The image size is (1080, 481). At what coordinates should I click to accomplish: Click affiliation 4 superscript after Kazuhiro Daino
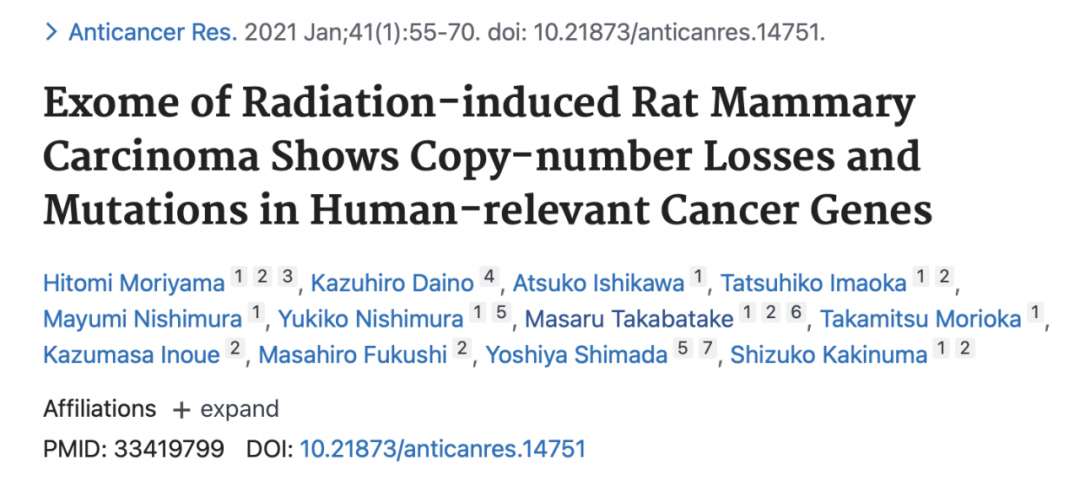click(488, 278)
